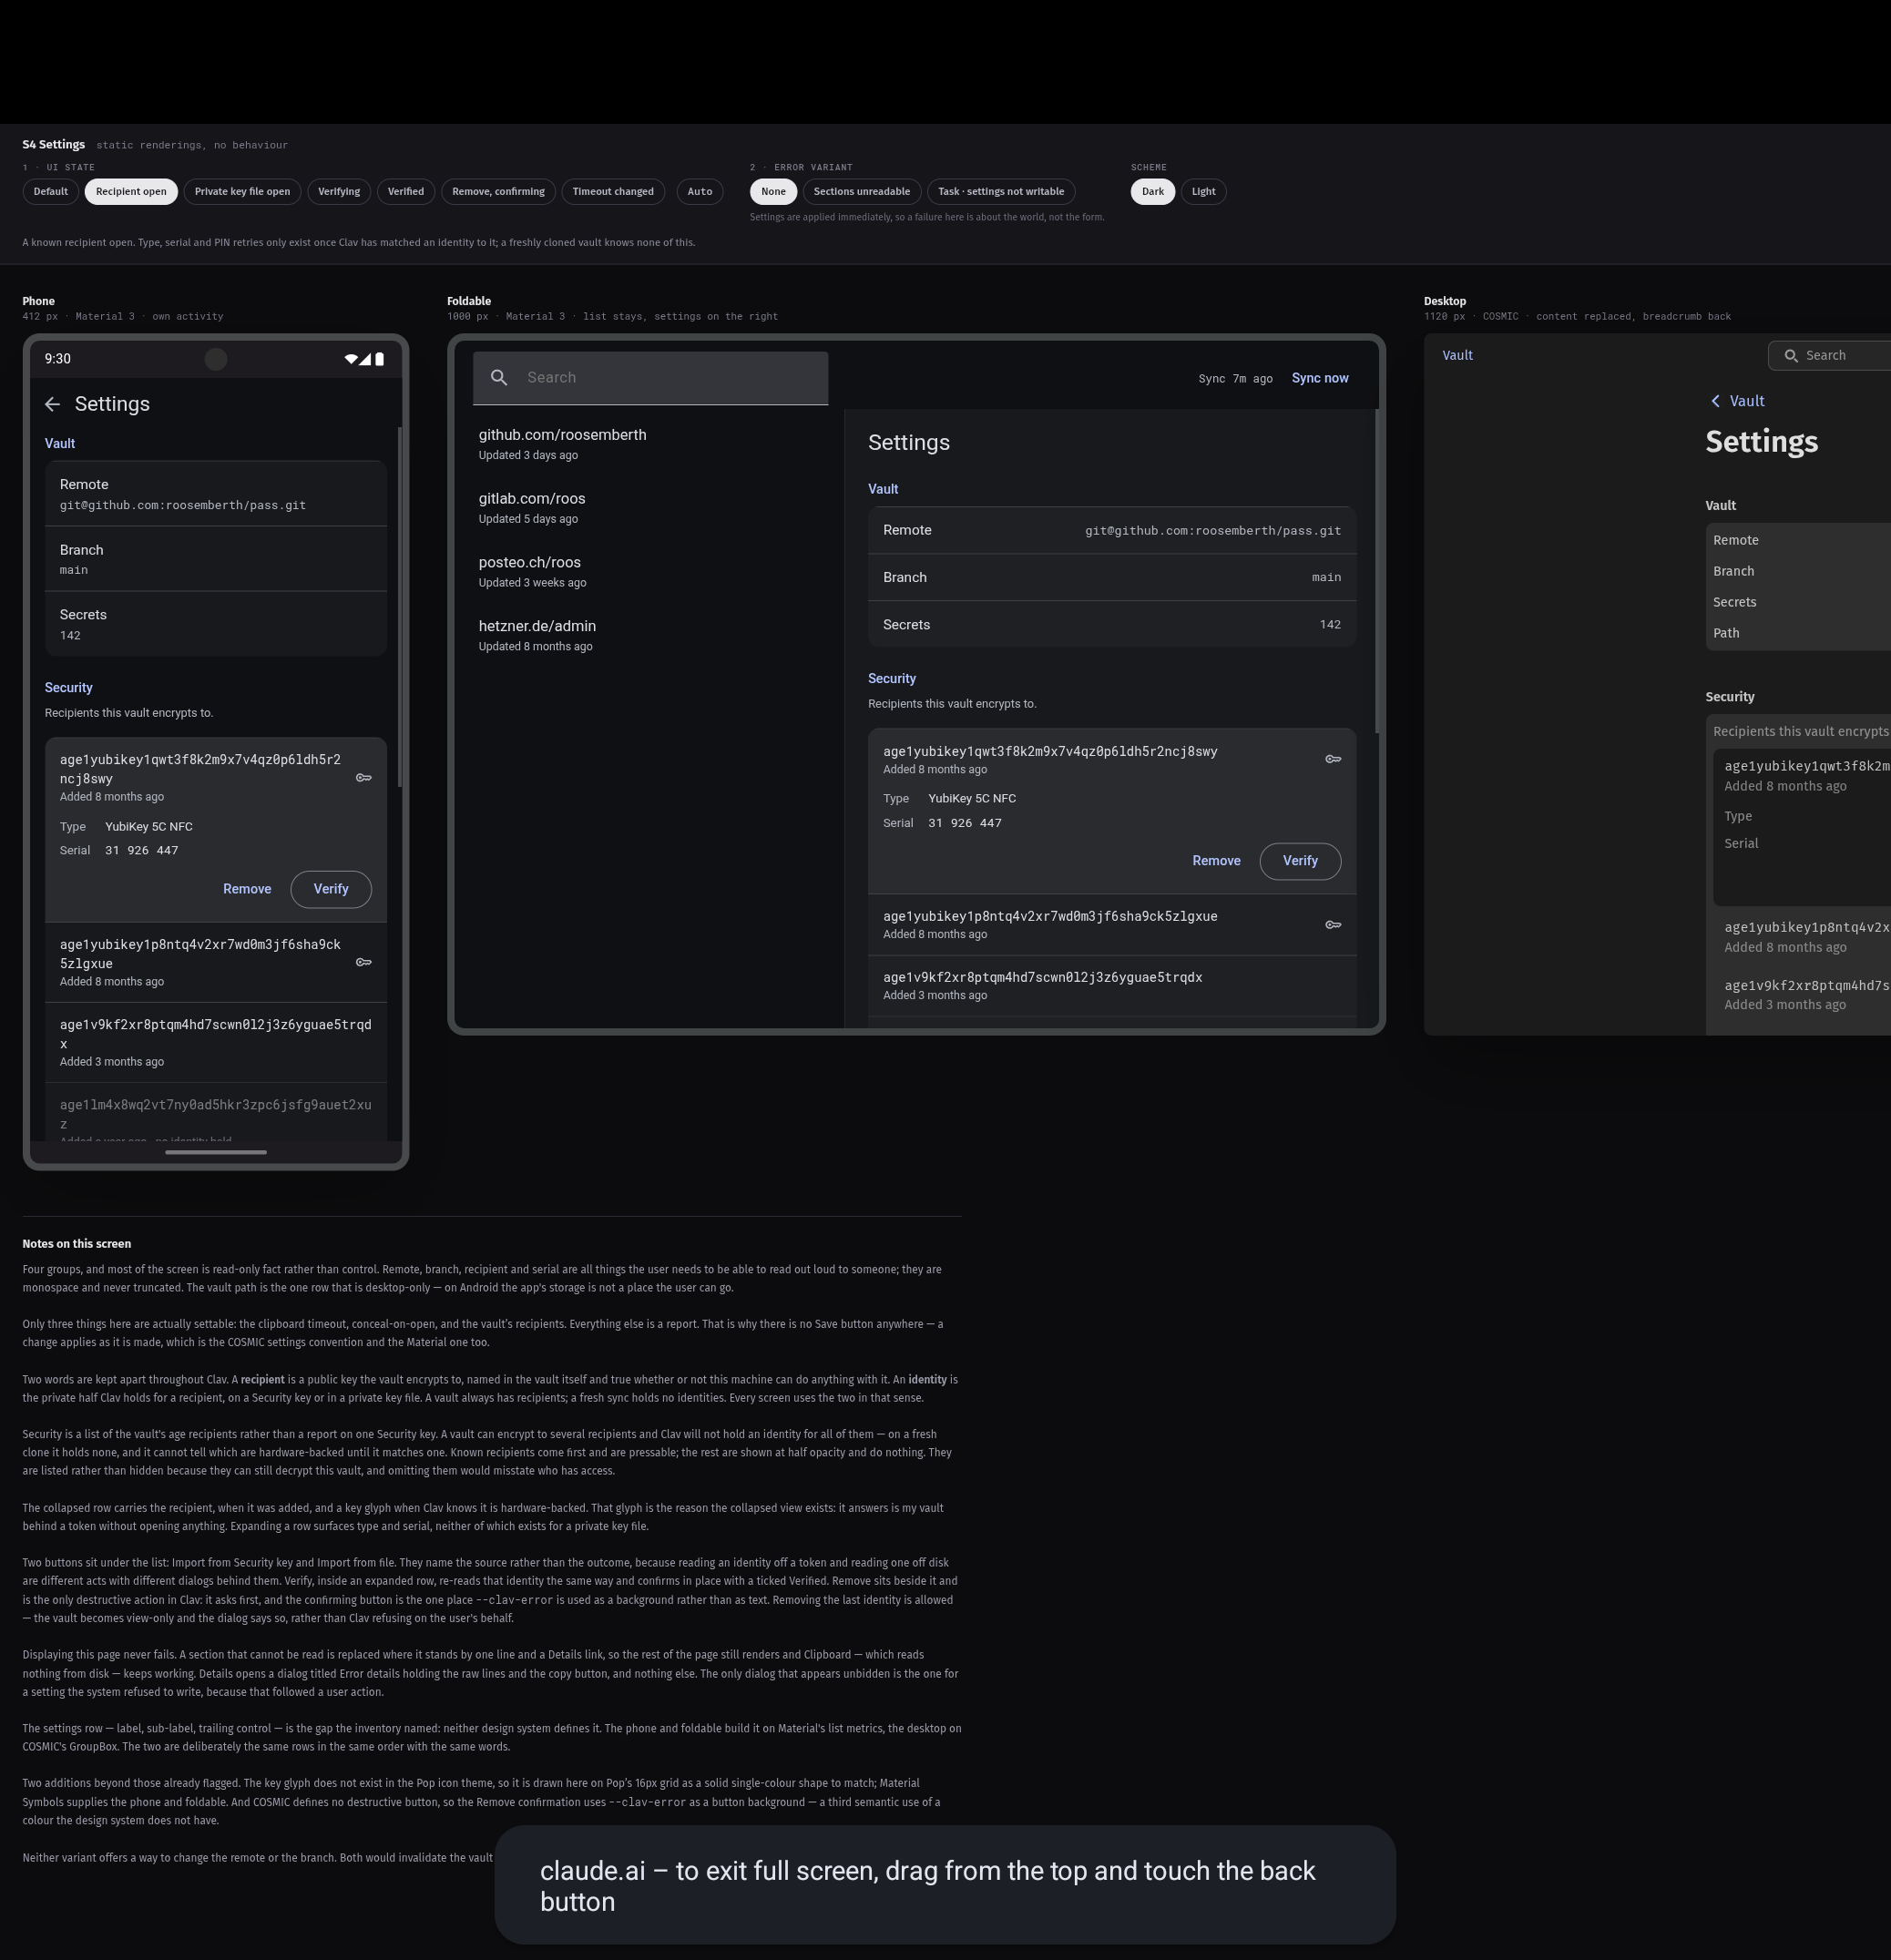The height and width of the screenshot is (1960, 1891).
Task: Click the Desktop breadcrumb back chevron
Action: click(1716, 401)
